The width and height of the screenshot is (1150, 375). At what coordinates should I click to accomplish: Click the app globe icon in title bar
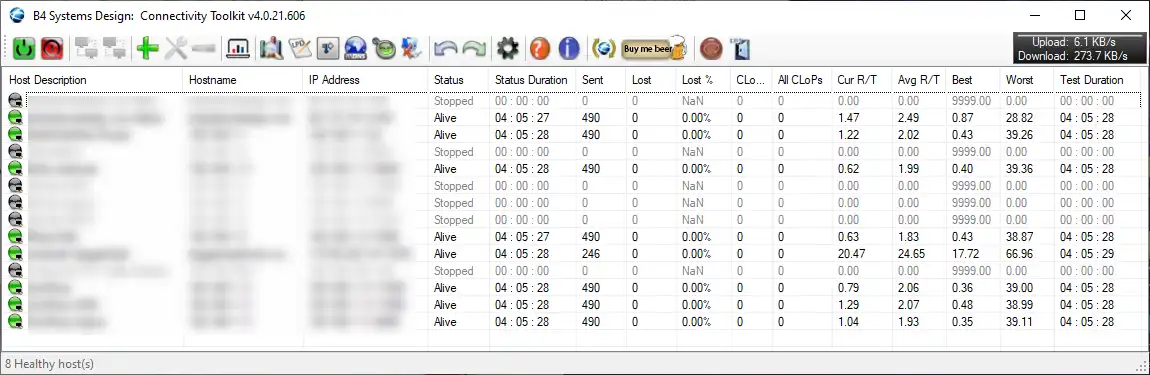point(16,15)
